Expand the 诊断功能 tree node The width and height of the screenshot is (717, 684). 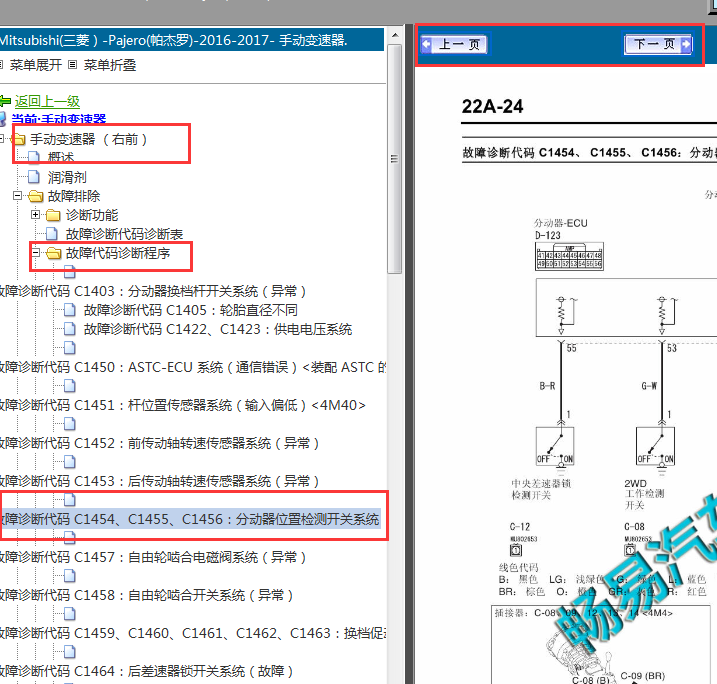35,215
